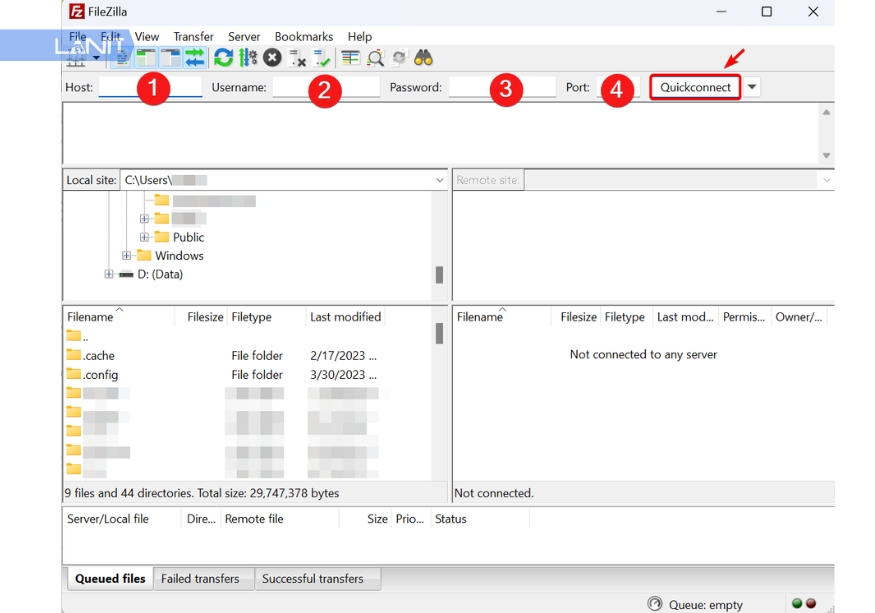Click the local file list scrollbar thumb
This screenshot has width=875, height=613.
point(439,333)
